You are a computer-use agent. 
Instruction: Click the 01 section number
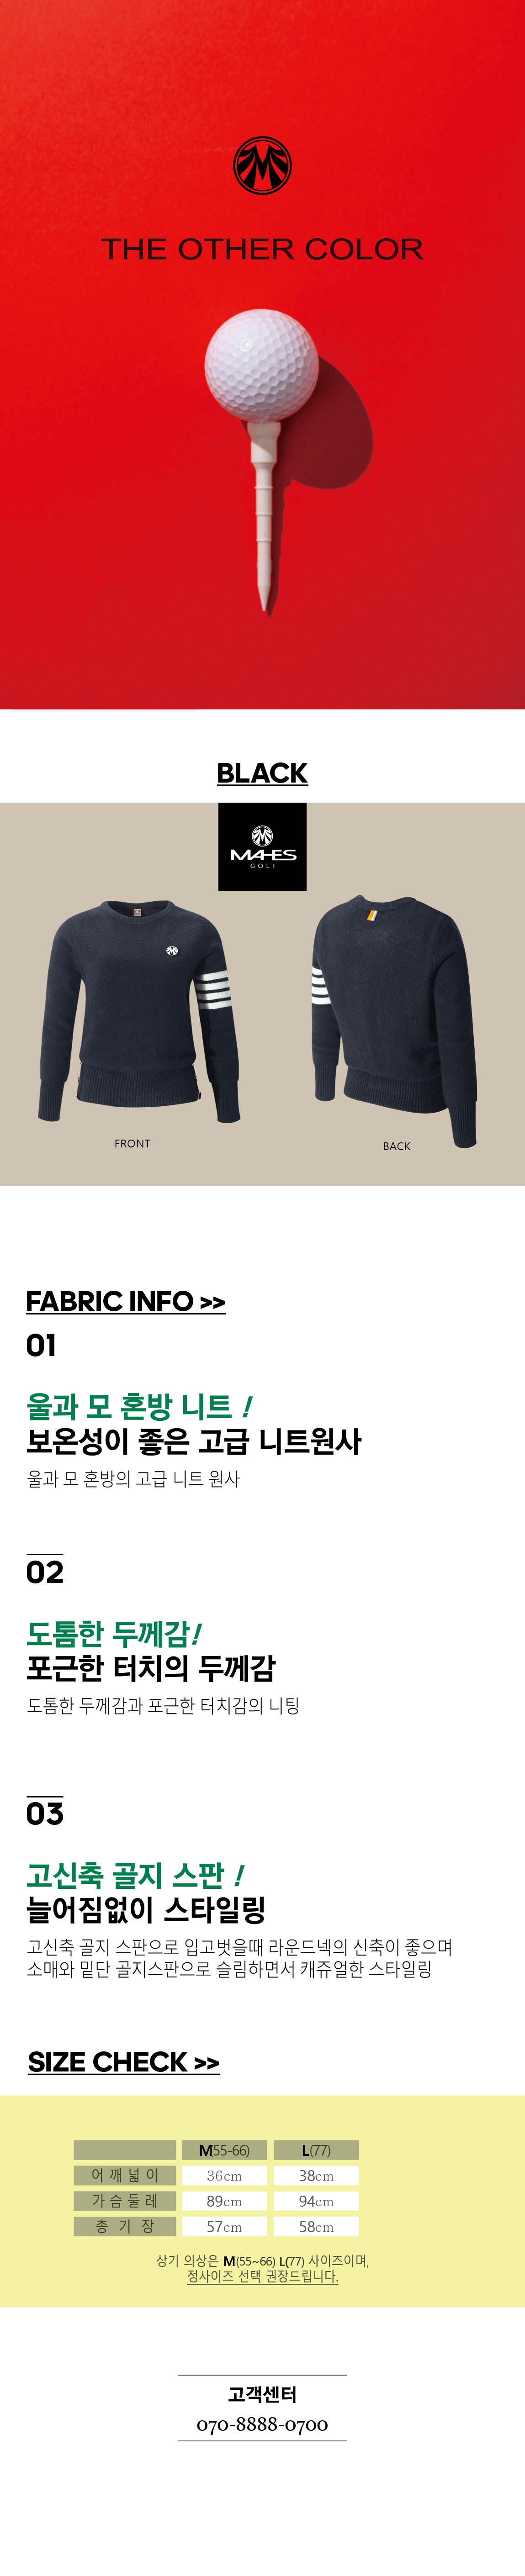pos(41,1345)
